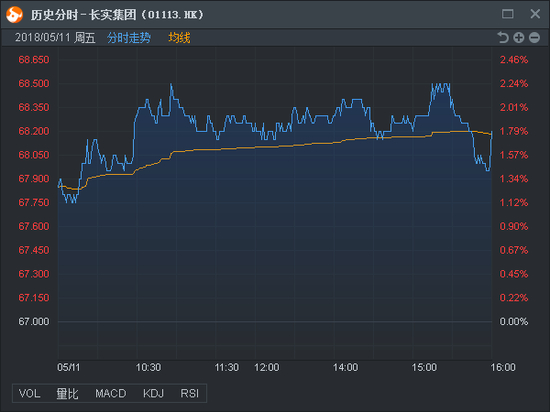550x412 pixels.
Task: Open the RSI indicator tab
Action: pyautogui.click(x=189, y=393)
